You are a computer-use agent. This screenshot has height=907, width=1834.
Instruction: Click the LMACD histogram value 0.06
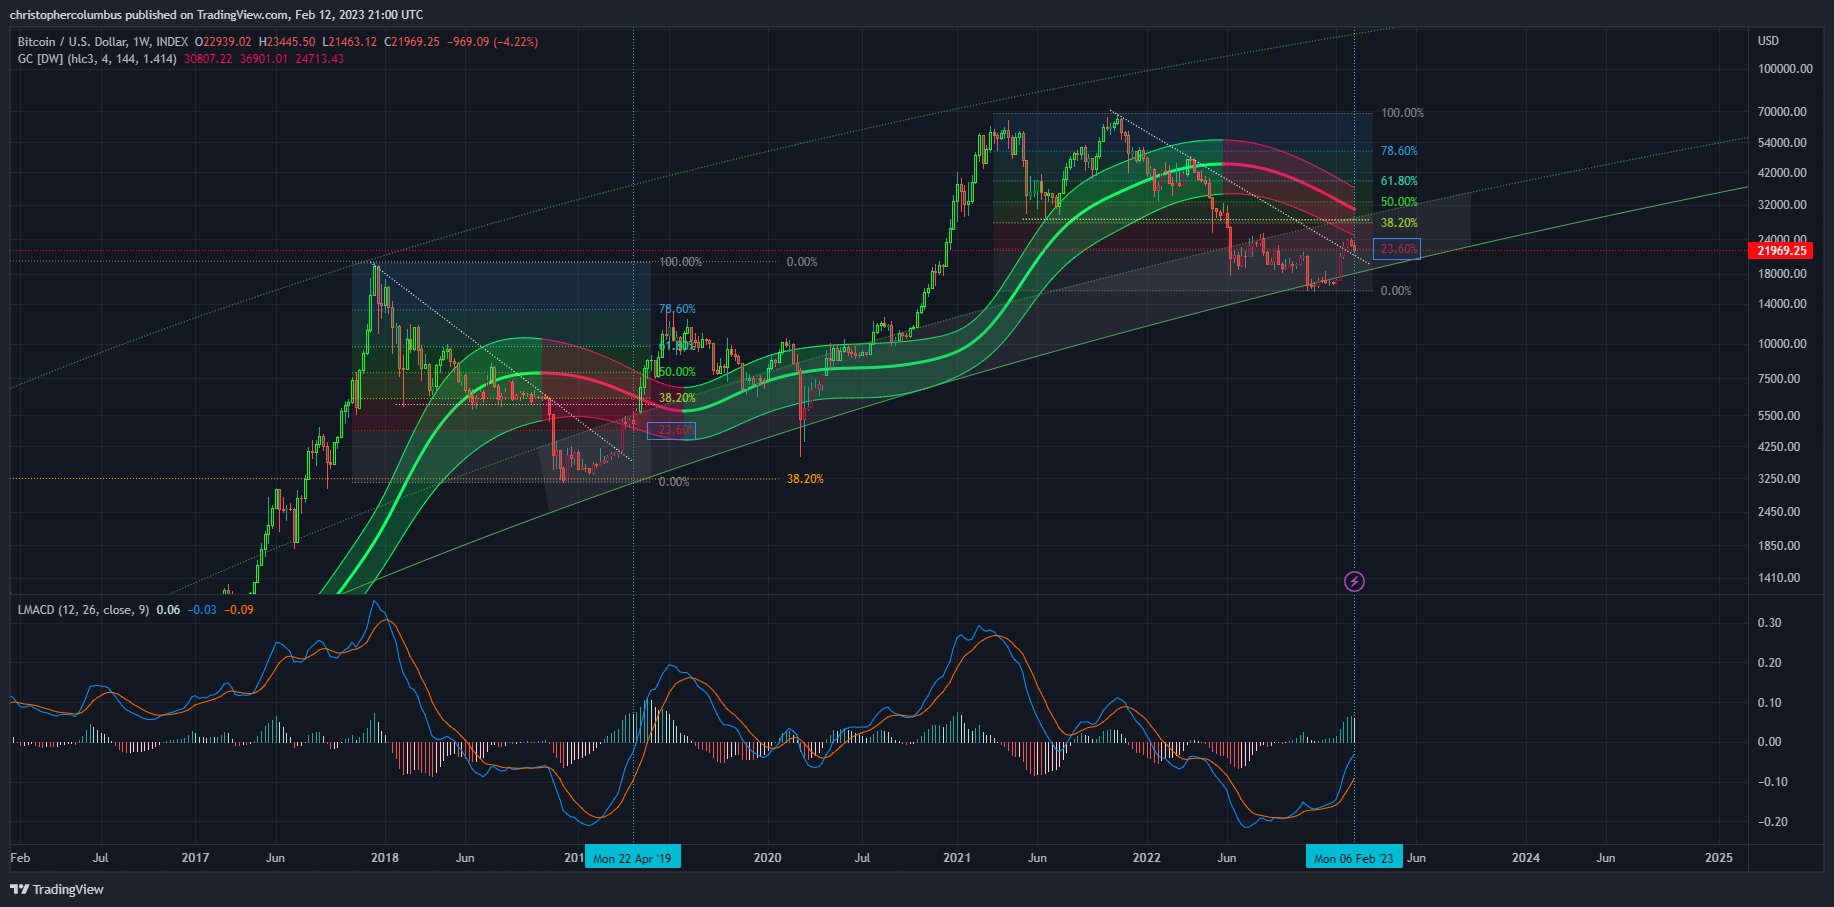168,610
